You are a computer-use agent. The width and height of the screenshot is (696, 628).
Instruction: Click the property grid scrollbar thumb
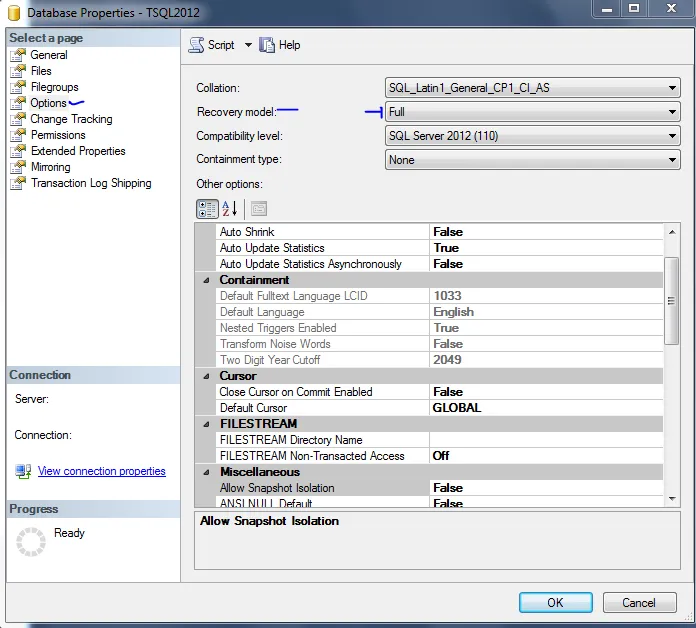click(671, 300)
